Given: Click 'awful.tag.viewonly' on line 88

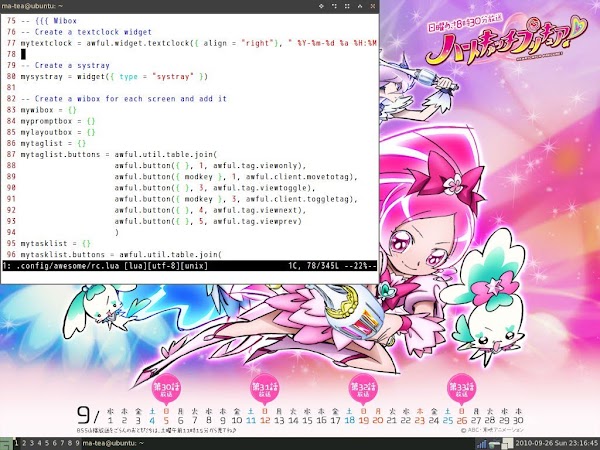Looking at the screenshot, I should pyautogui.click(x=255, y=165).
